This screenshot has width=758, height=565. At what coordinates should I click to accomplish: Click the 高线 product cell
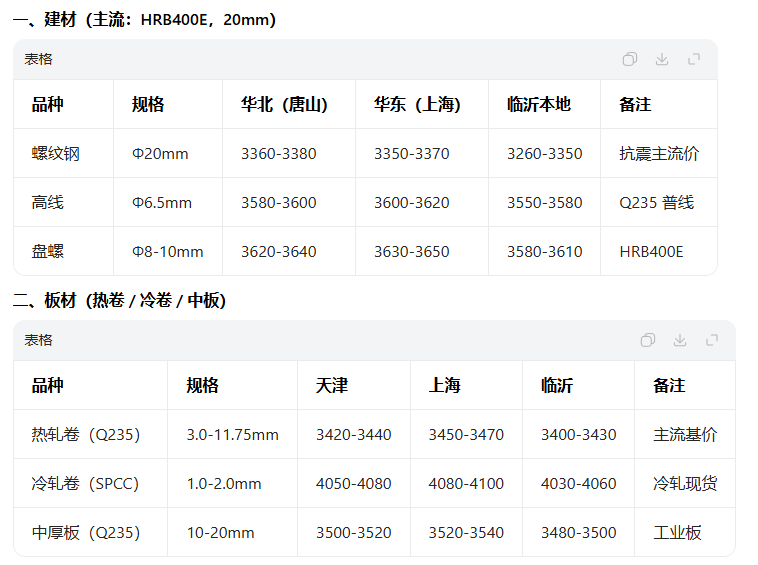[47, 203]
